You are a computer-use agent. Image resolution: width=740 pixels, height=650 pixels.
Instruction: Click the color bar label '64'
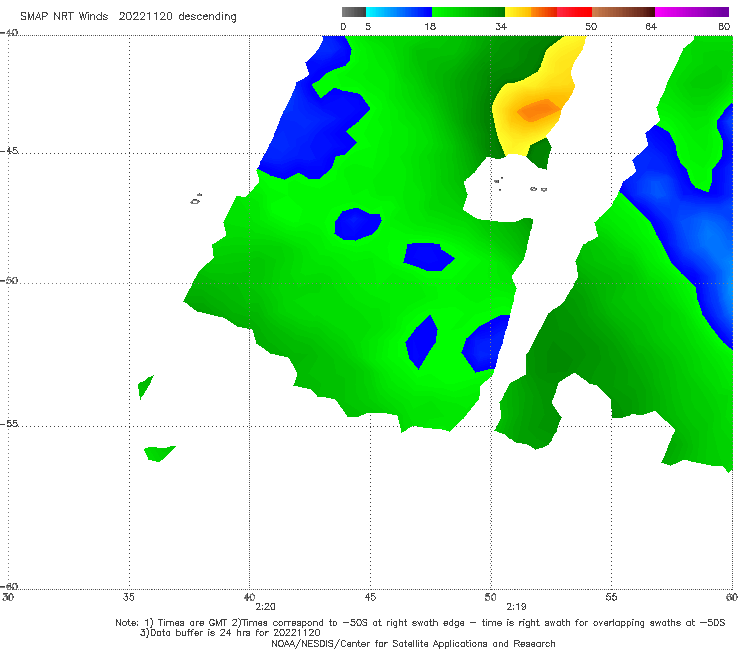(651, 26)
